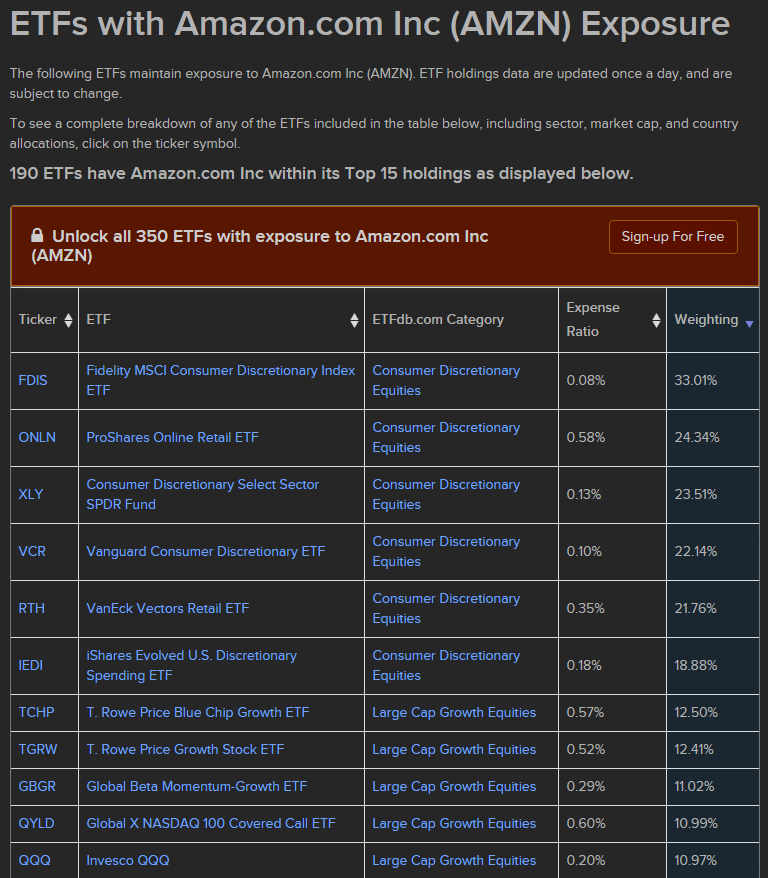Select the 0.60% expense ratio cell
Screen dimensions: 768x878
pyautogui.click(x=612, y=824)
